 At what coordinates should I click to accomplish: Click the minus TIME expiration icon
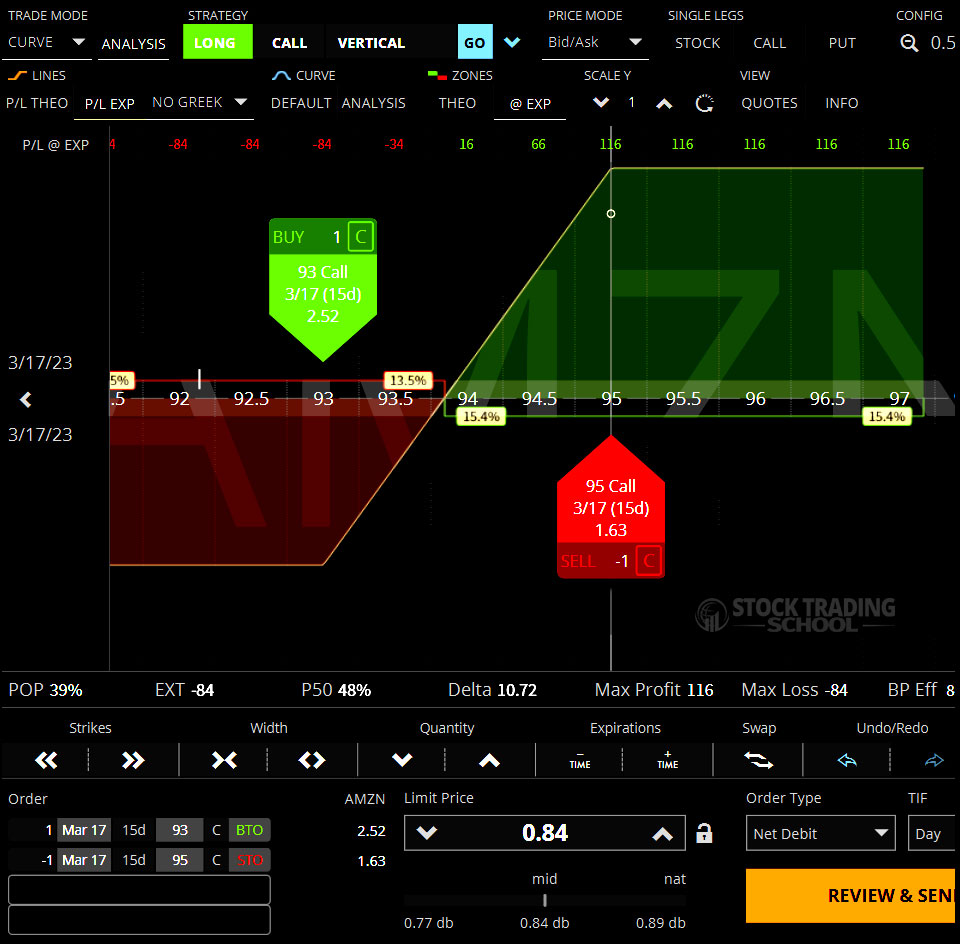point(580,760)
